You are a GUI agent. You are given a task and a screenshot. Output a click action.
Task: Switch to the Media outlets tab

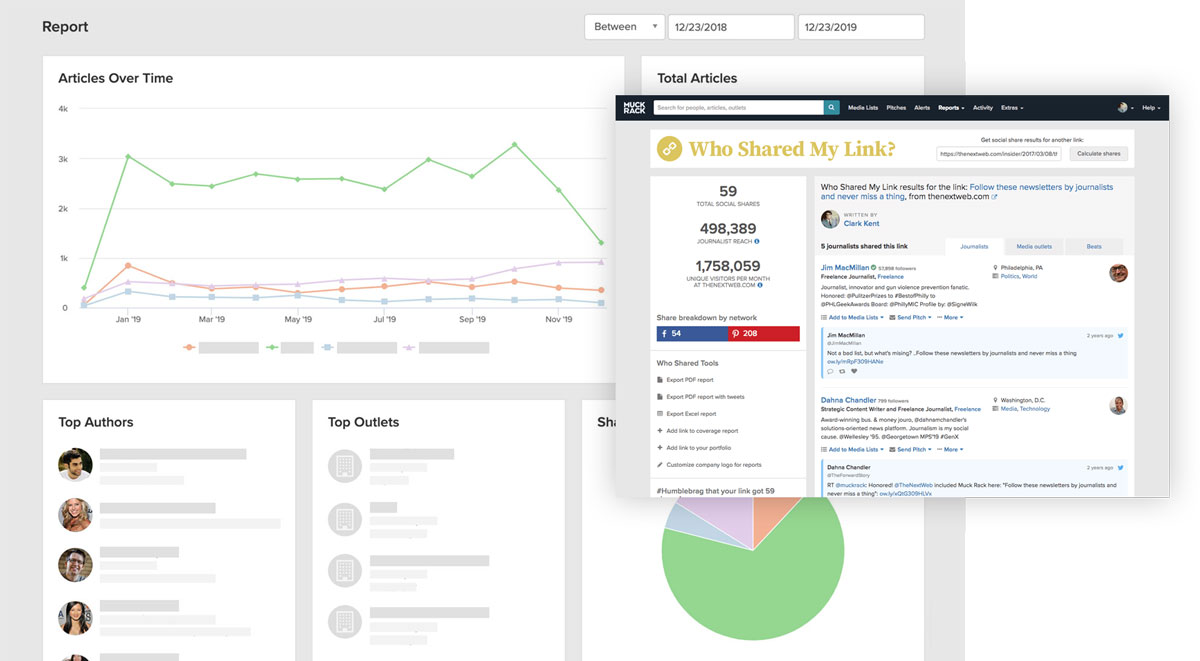(x=1033, y=246)
